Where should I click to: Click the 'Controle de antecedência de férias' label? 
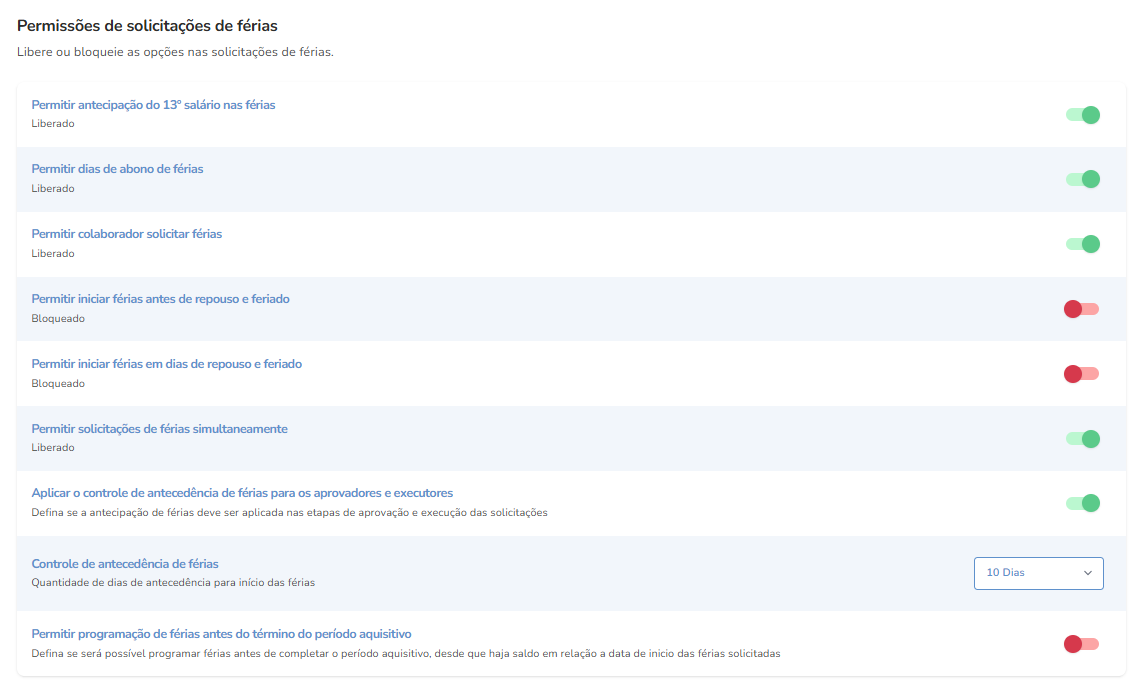coord(125,564)
